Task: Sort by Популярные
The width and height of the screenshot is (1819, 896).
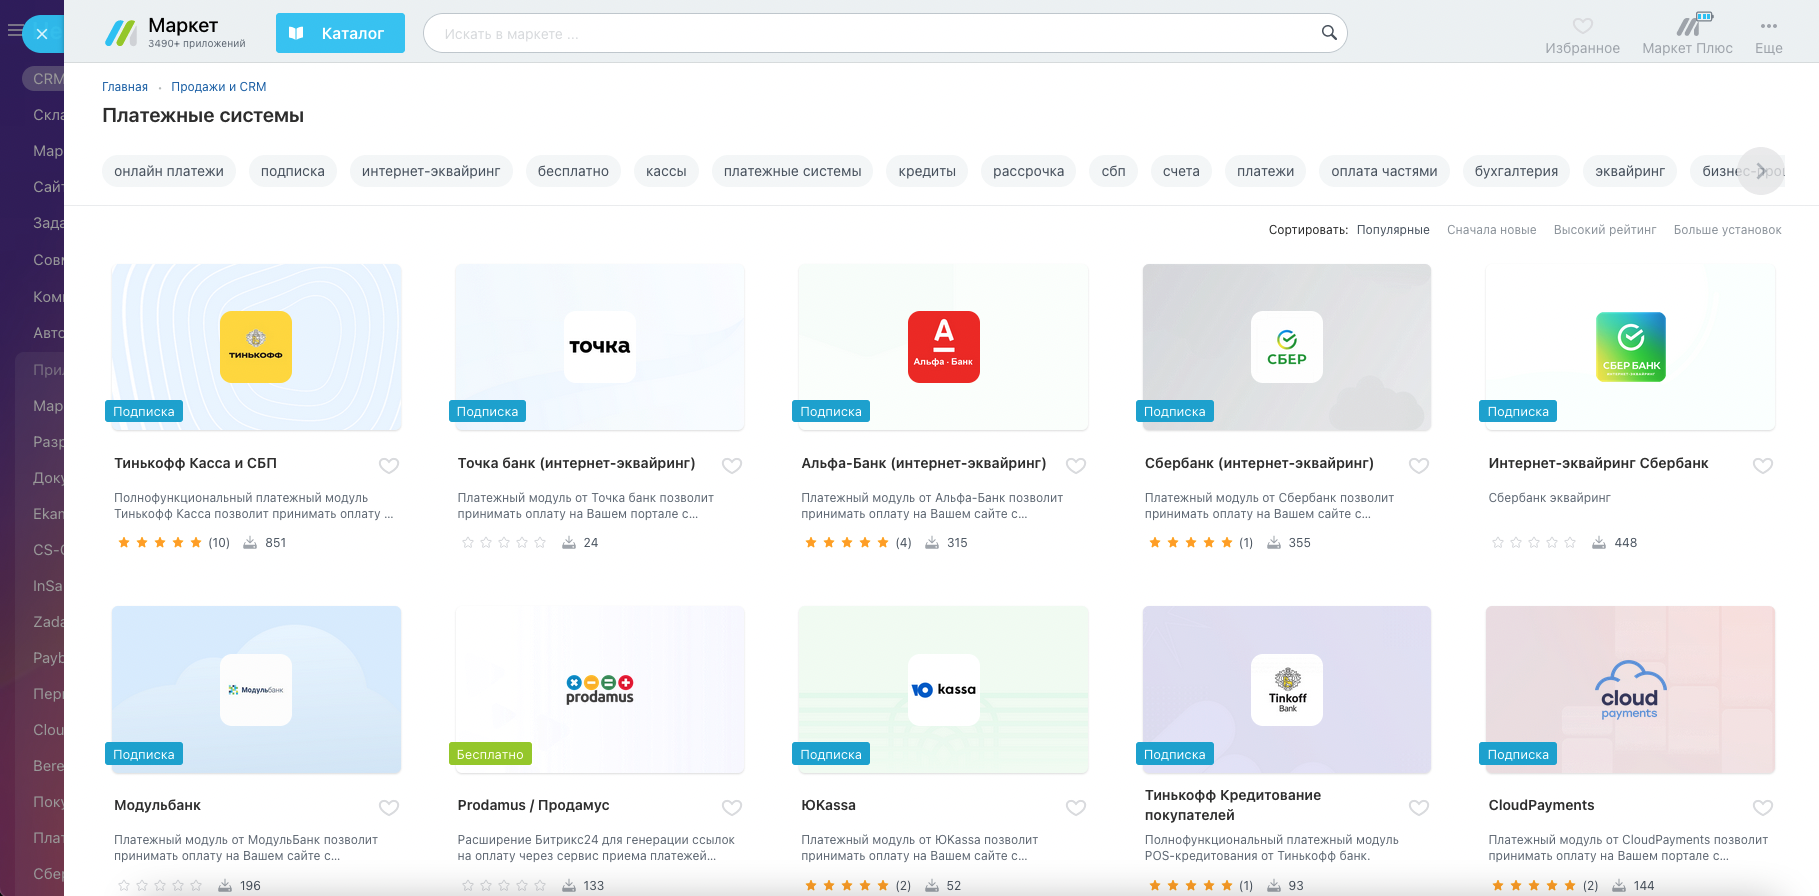Action: (1393, 230)
